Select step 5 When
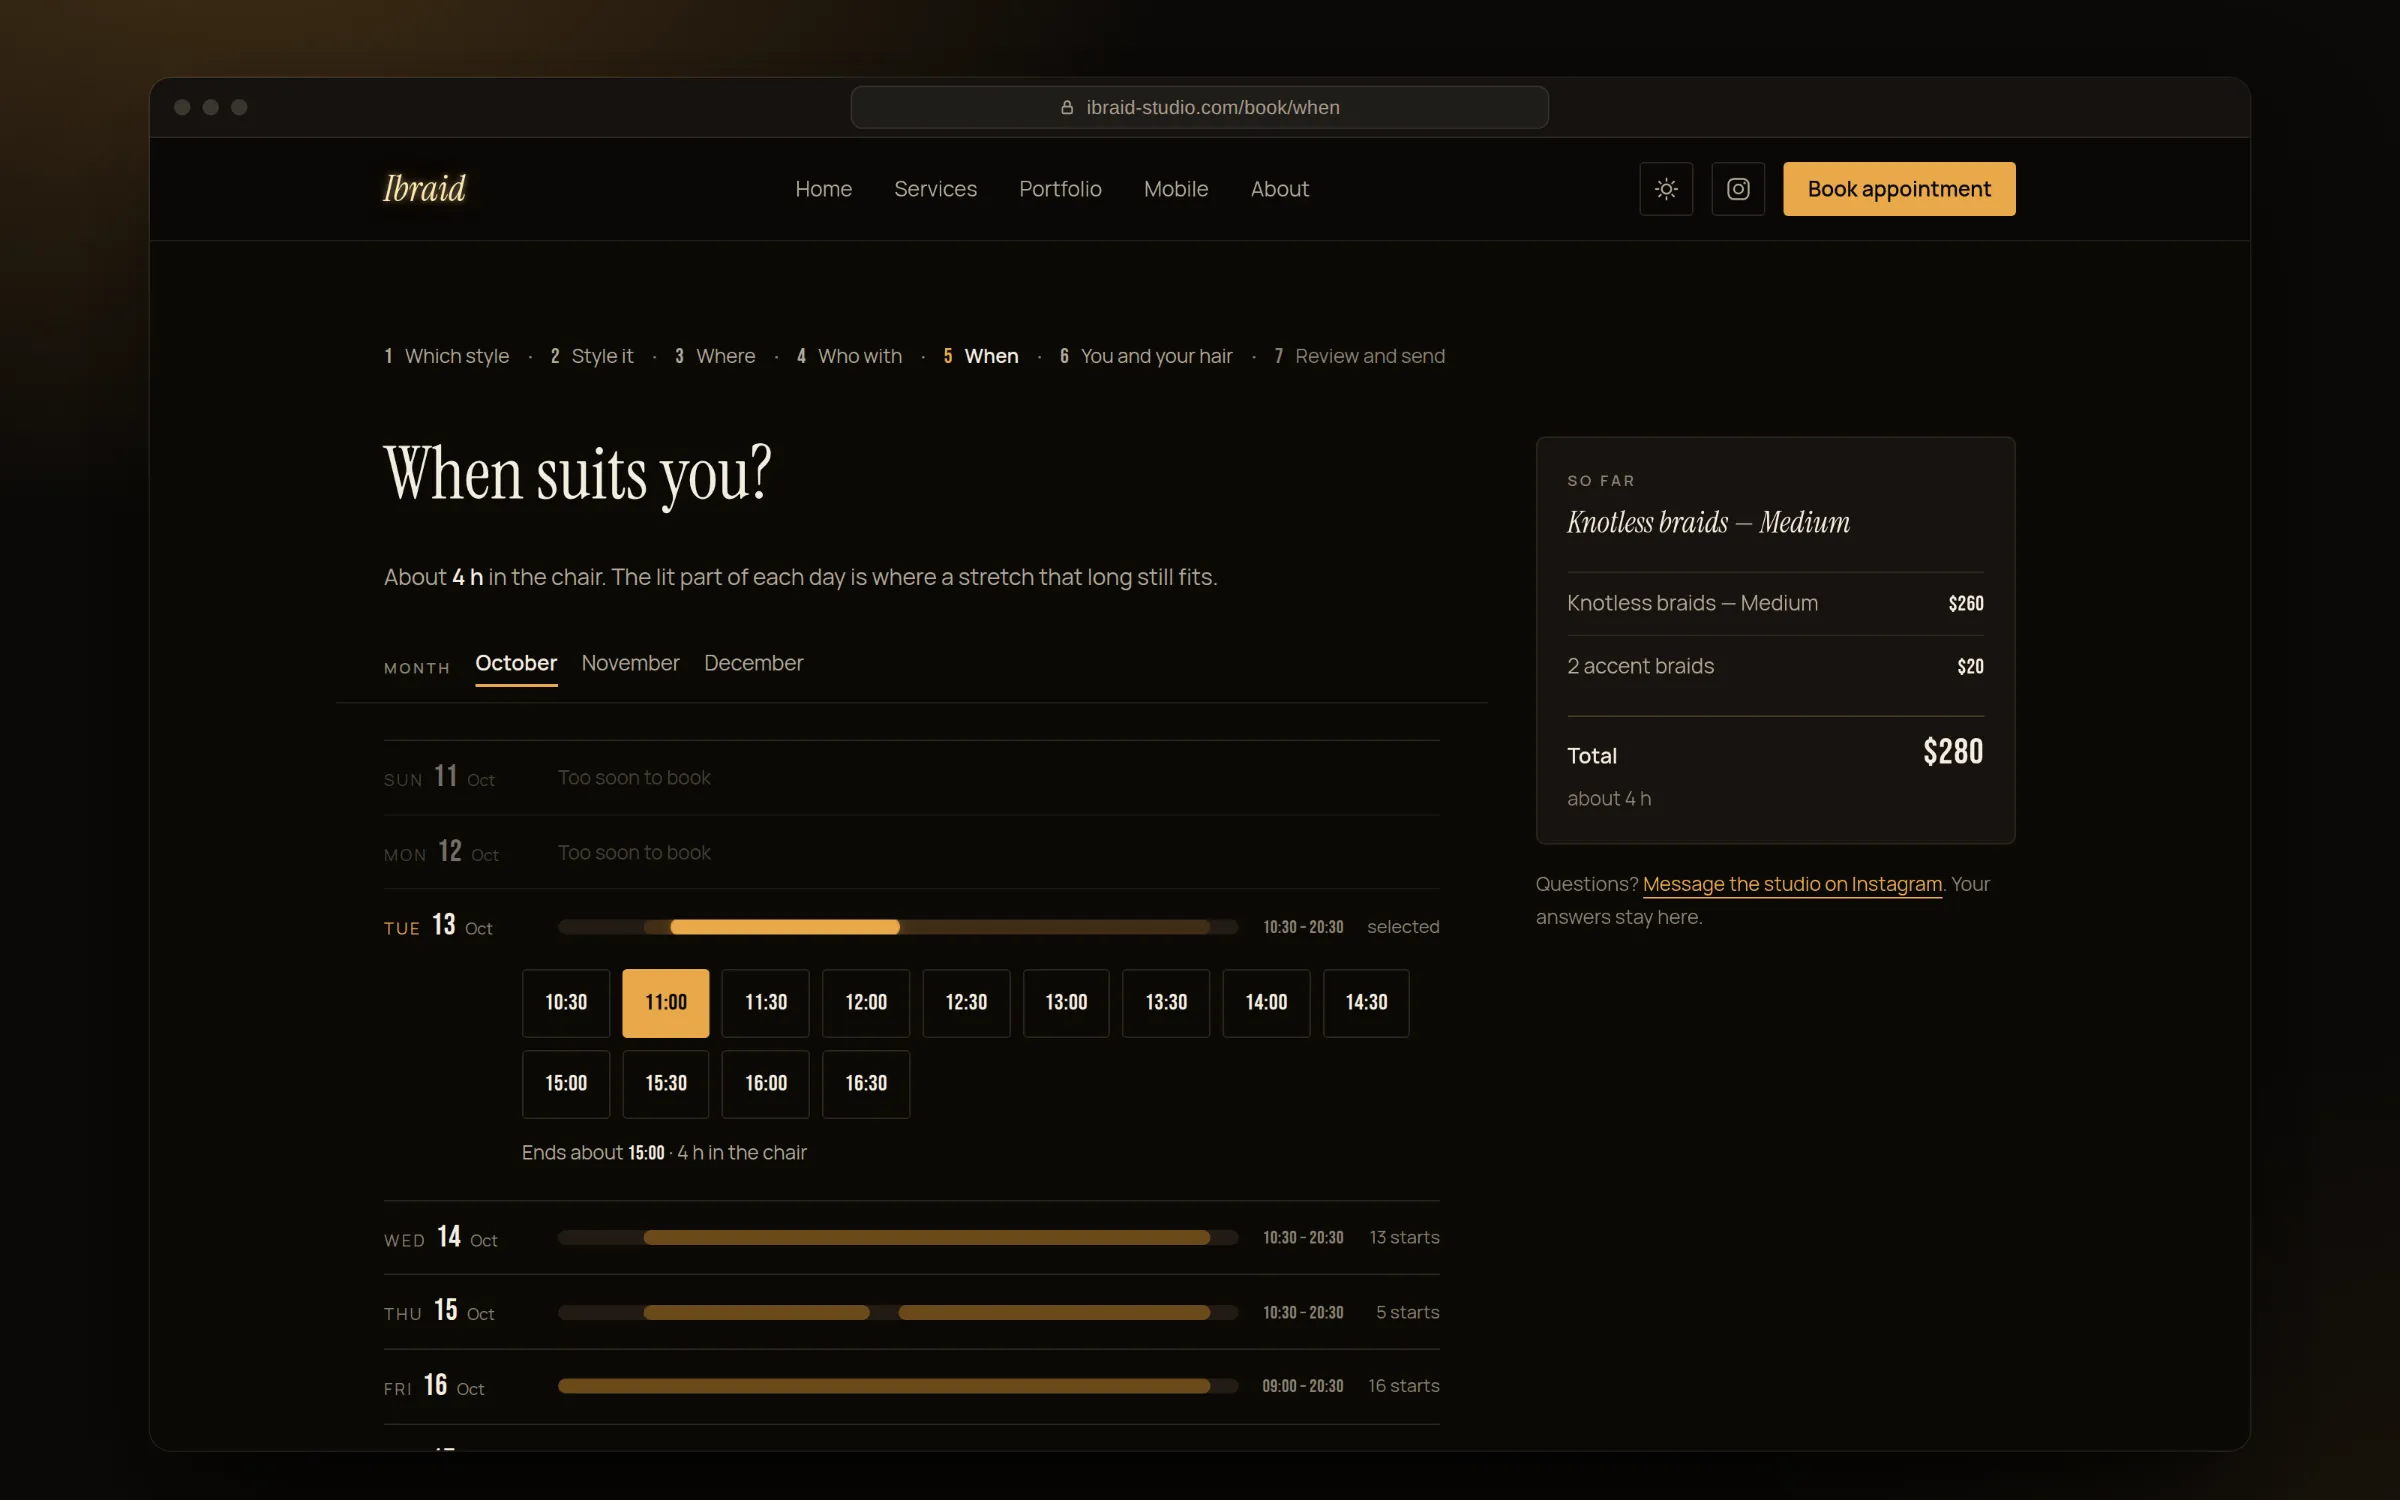This screenshot has height=1500, width=2400. point(981,356)
